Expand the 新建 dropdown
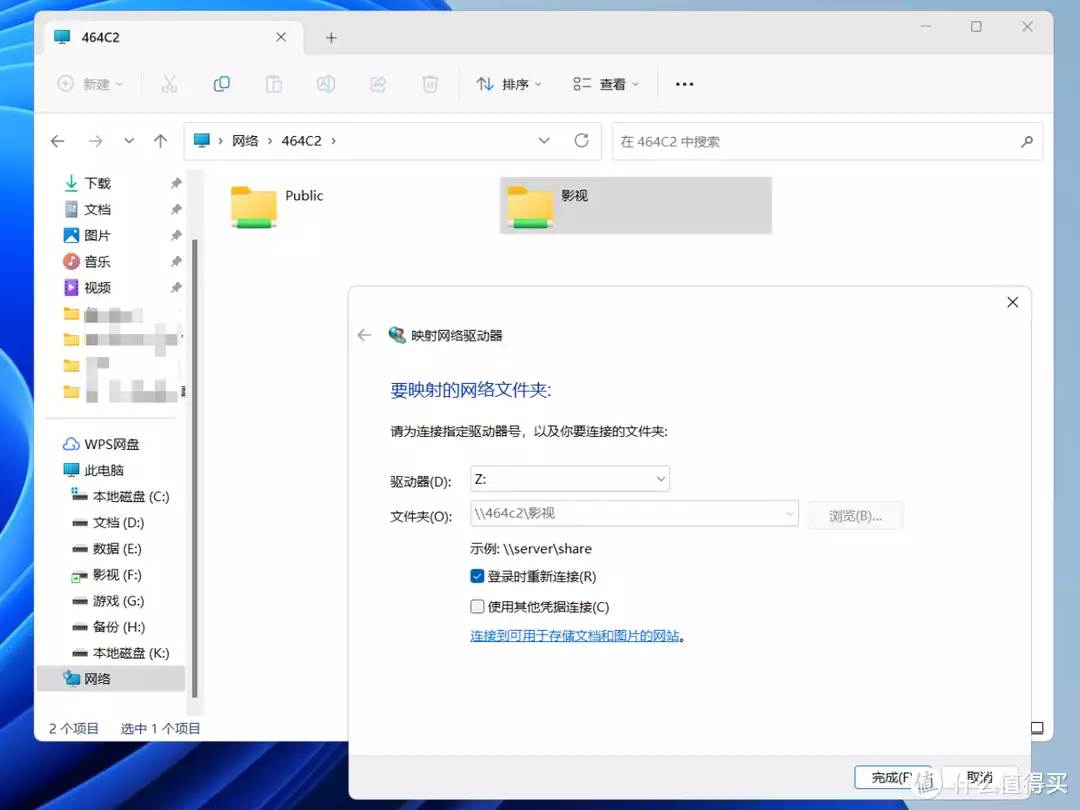1080x810 pixels. pyautogui.click(x=119, y=85)
